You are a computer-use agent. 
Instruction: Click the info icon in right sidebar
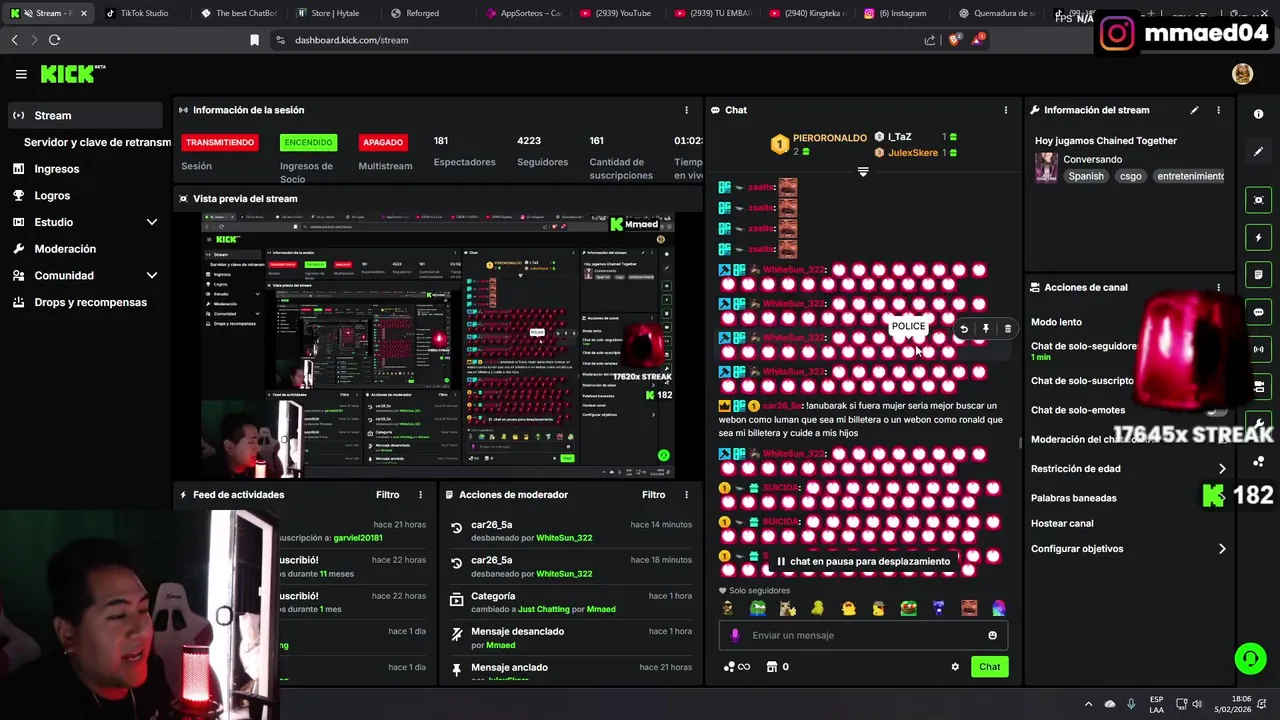(x=1259, y=114)
